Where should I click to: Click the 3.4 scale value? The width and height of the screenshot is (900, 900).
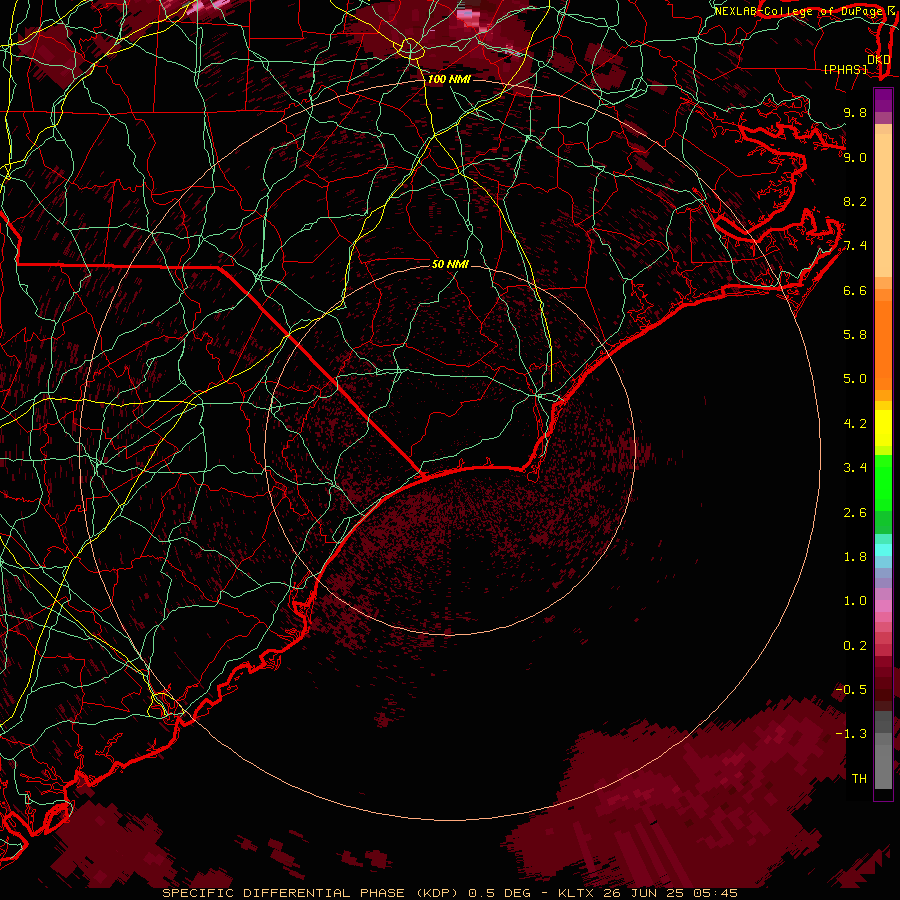pos(855,468)
